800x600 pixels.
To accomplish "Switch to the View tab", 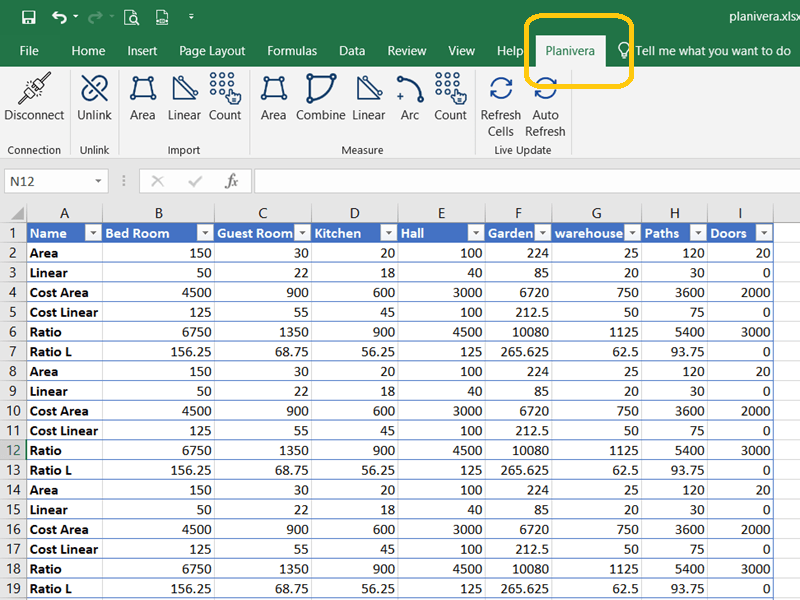I will pyautogui.click(x=461, y=51).
